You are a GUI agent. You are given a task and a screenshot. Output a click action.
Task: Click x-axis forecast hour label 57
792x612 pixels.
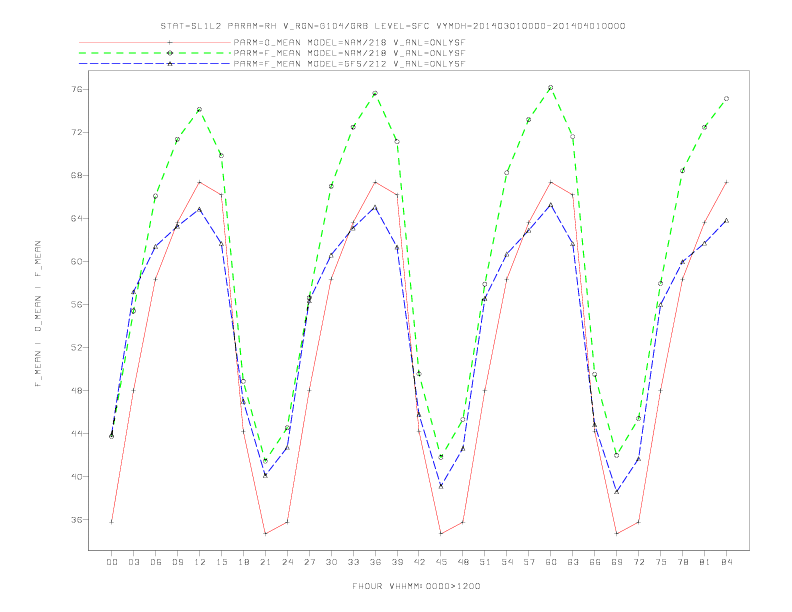tap(529, 562)
